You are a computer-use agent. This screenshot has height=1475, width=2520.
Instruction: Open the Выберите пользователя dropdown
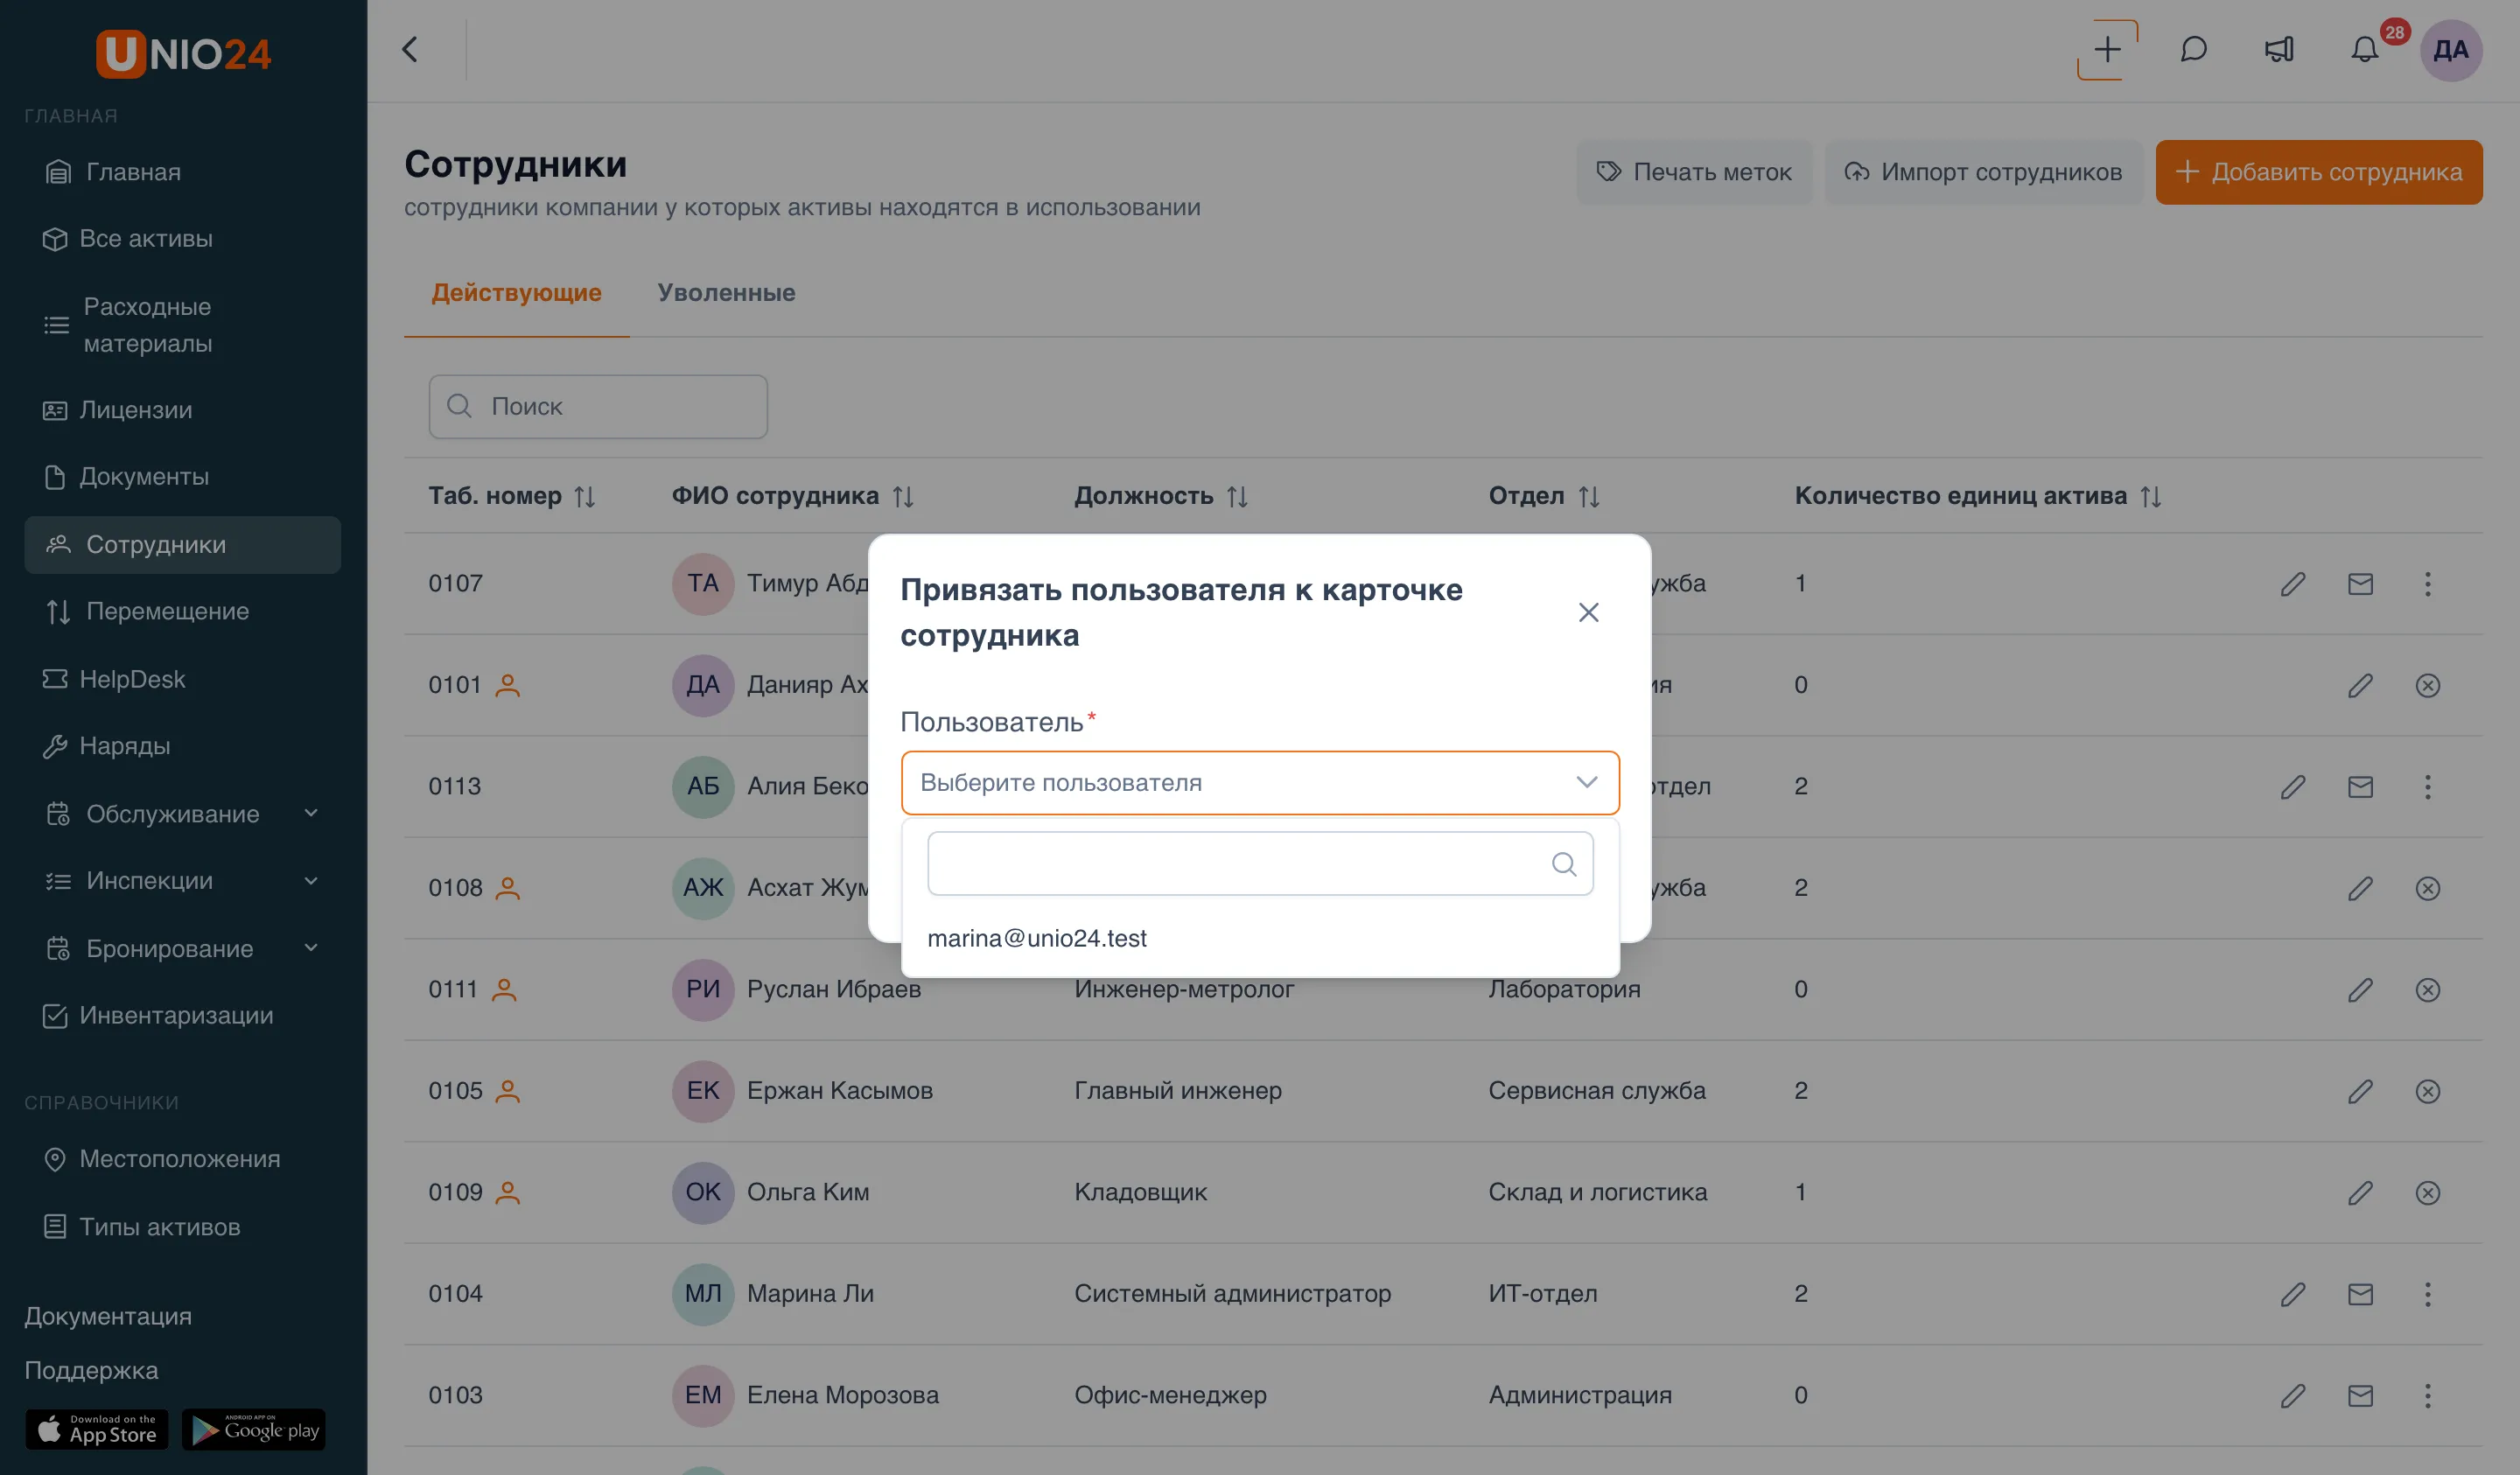pyautogui.click(x=1260, y=782)
